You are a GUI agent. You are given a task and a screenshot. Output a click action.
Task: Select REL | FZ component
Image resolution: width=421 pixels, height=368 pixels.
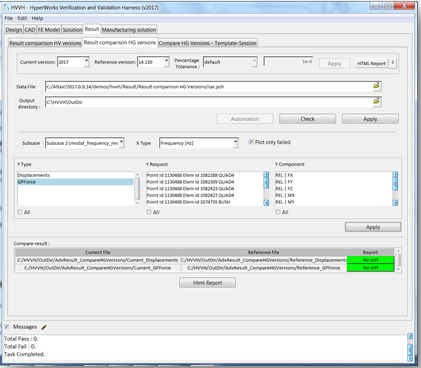(x=333, y=188)
